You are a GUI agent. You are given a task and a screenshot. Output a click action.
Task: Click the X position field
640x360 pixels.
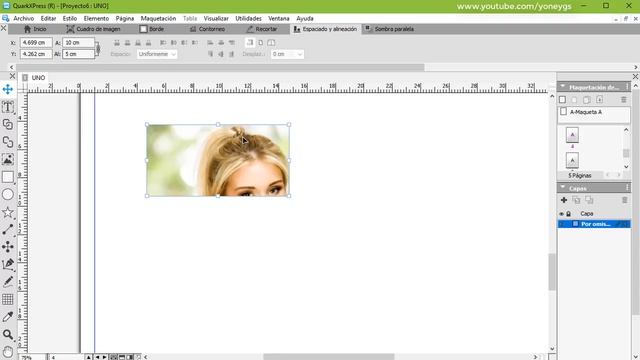tap(36, 42)
